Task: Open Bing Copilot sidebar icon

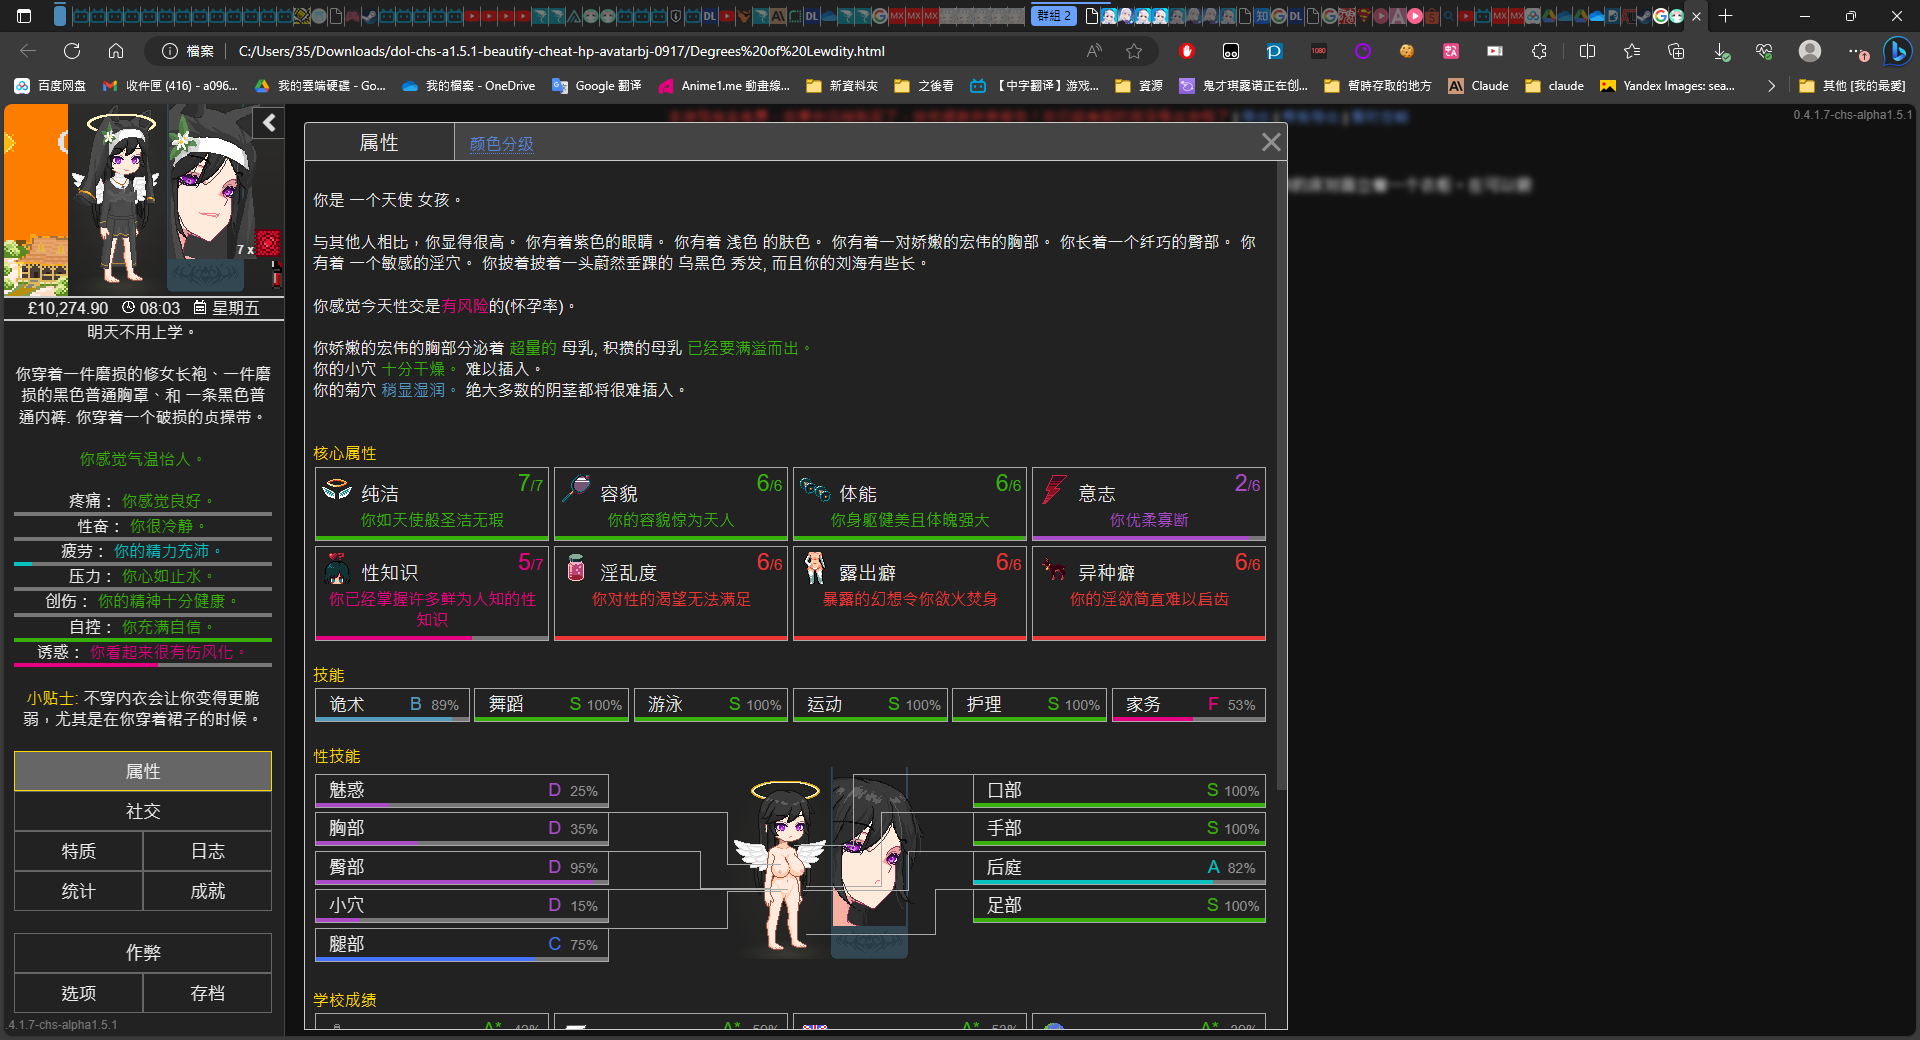Action: click(x=1896, y=51)
